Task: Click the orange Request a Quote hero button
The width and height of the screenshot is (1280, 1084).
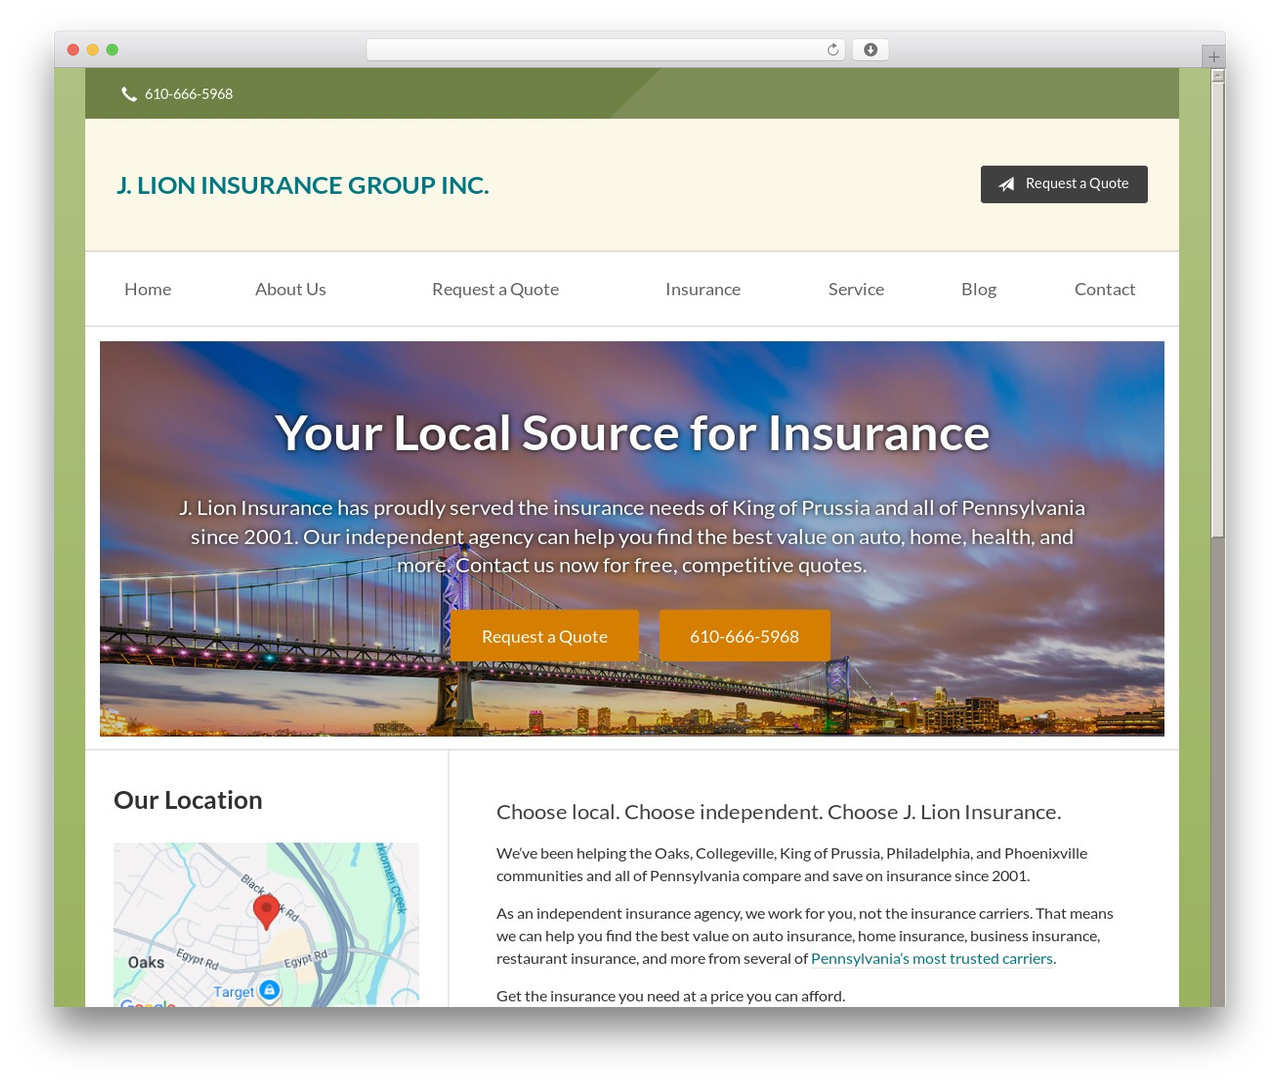Action: (x=544, y=636)
